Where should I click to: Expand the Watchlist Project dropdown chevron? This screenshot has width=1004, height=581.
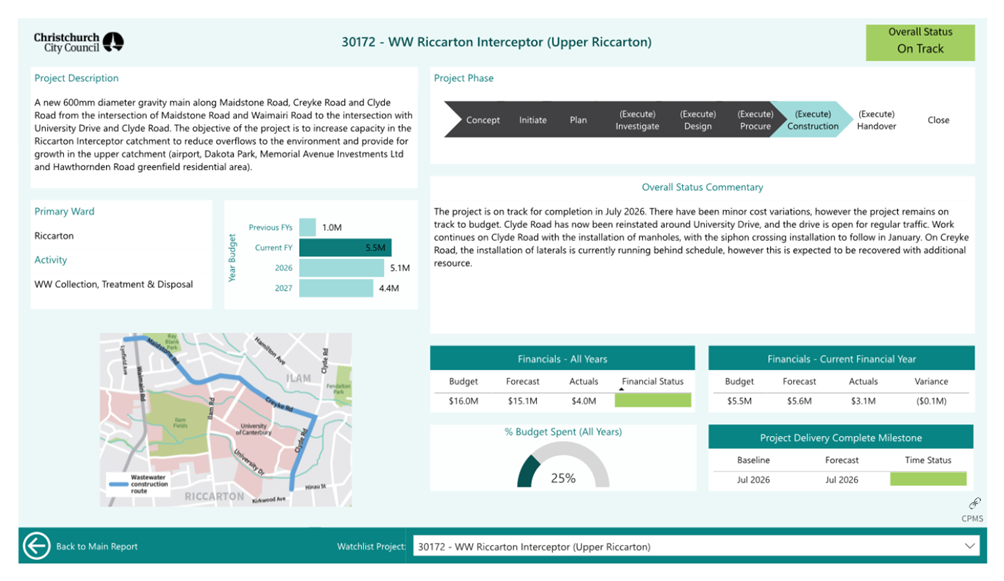pos(969,546)
